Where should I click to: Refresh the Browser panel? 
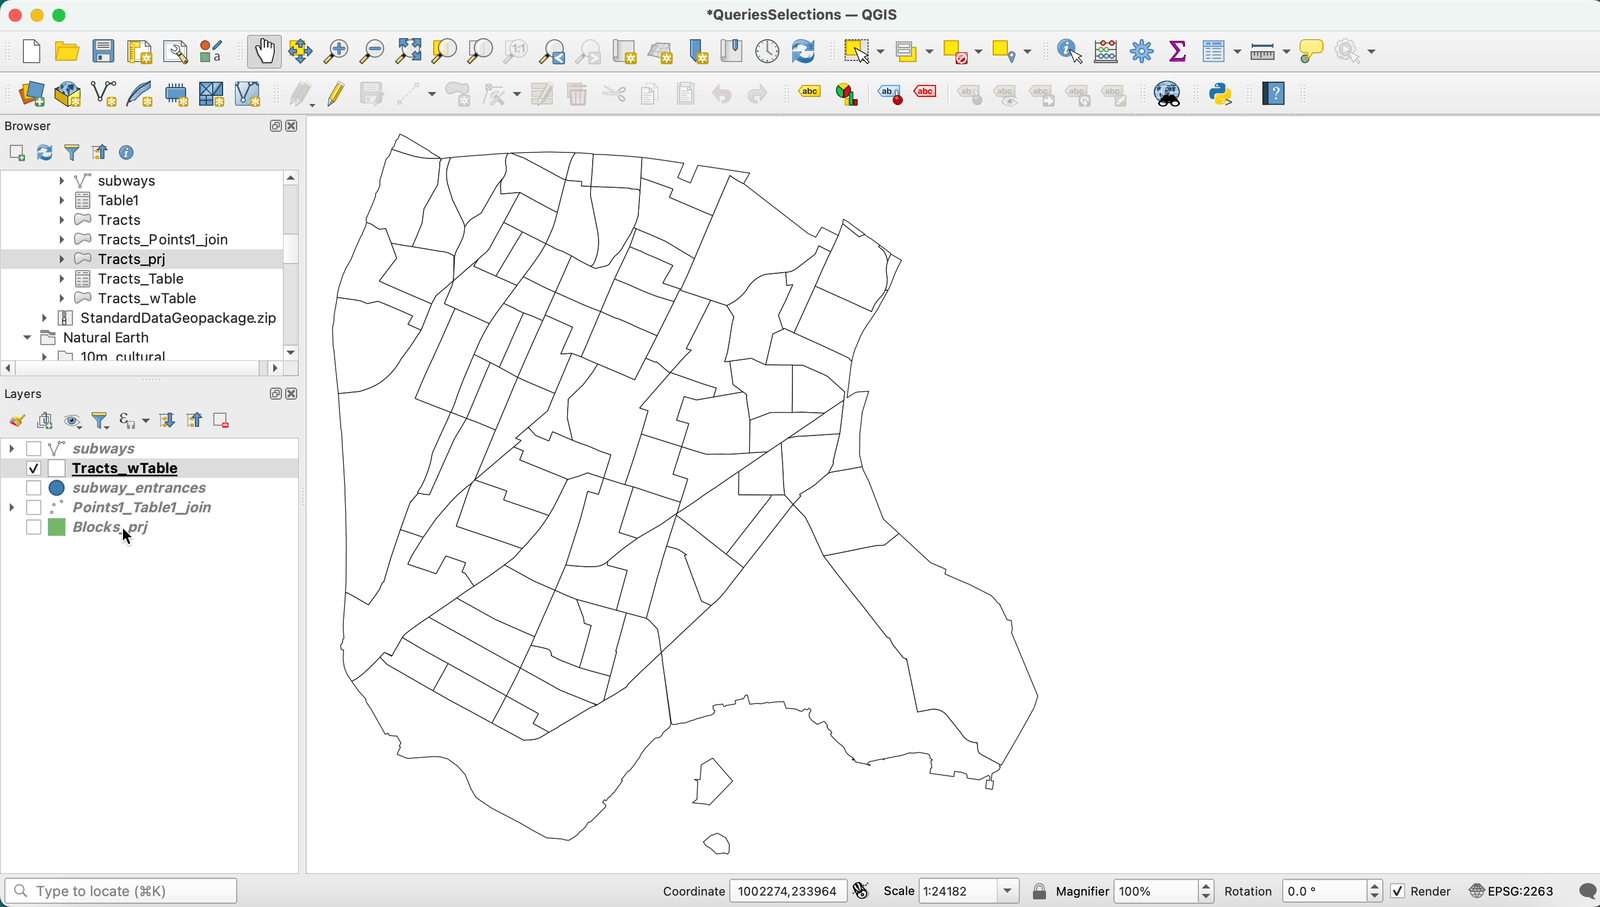[44, 152]
